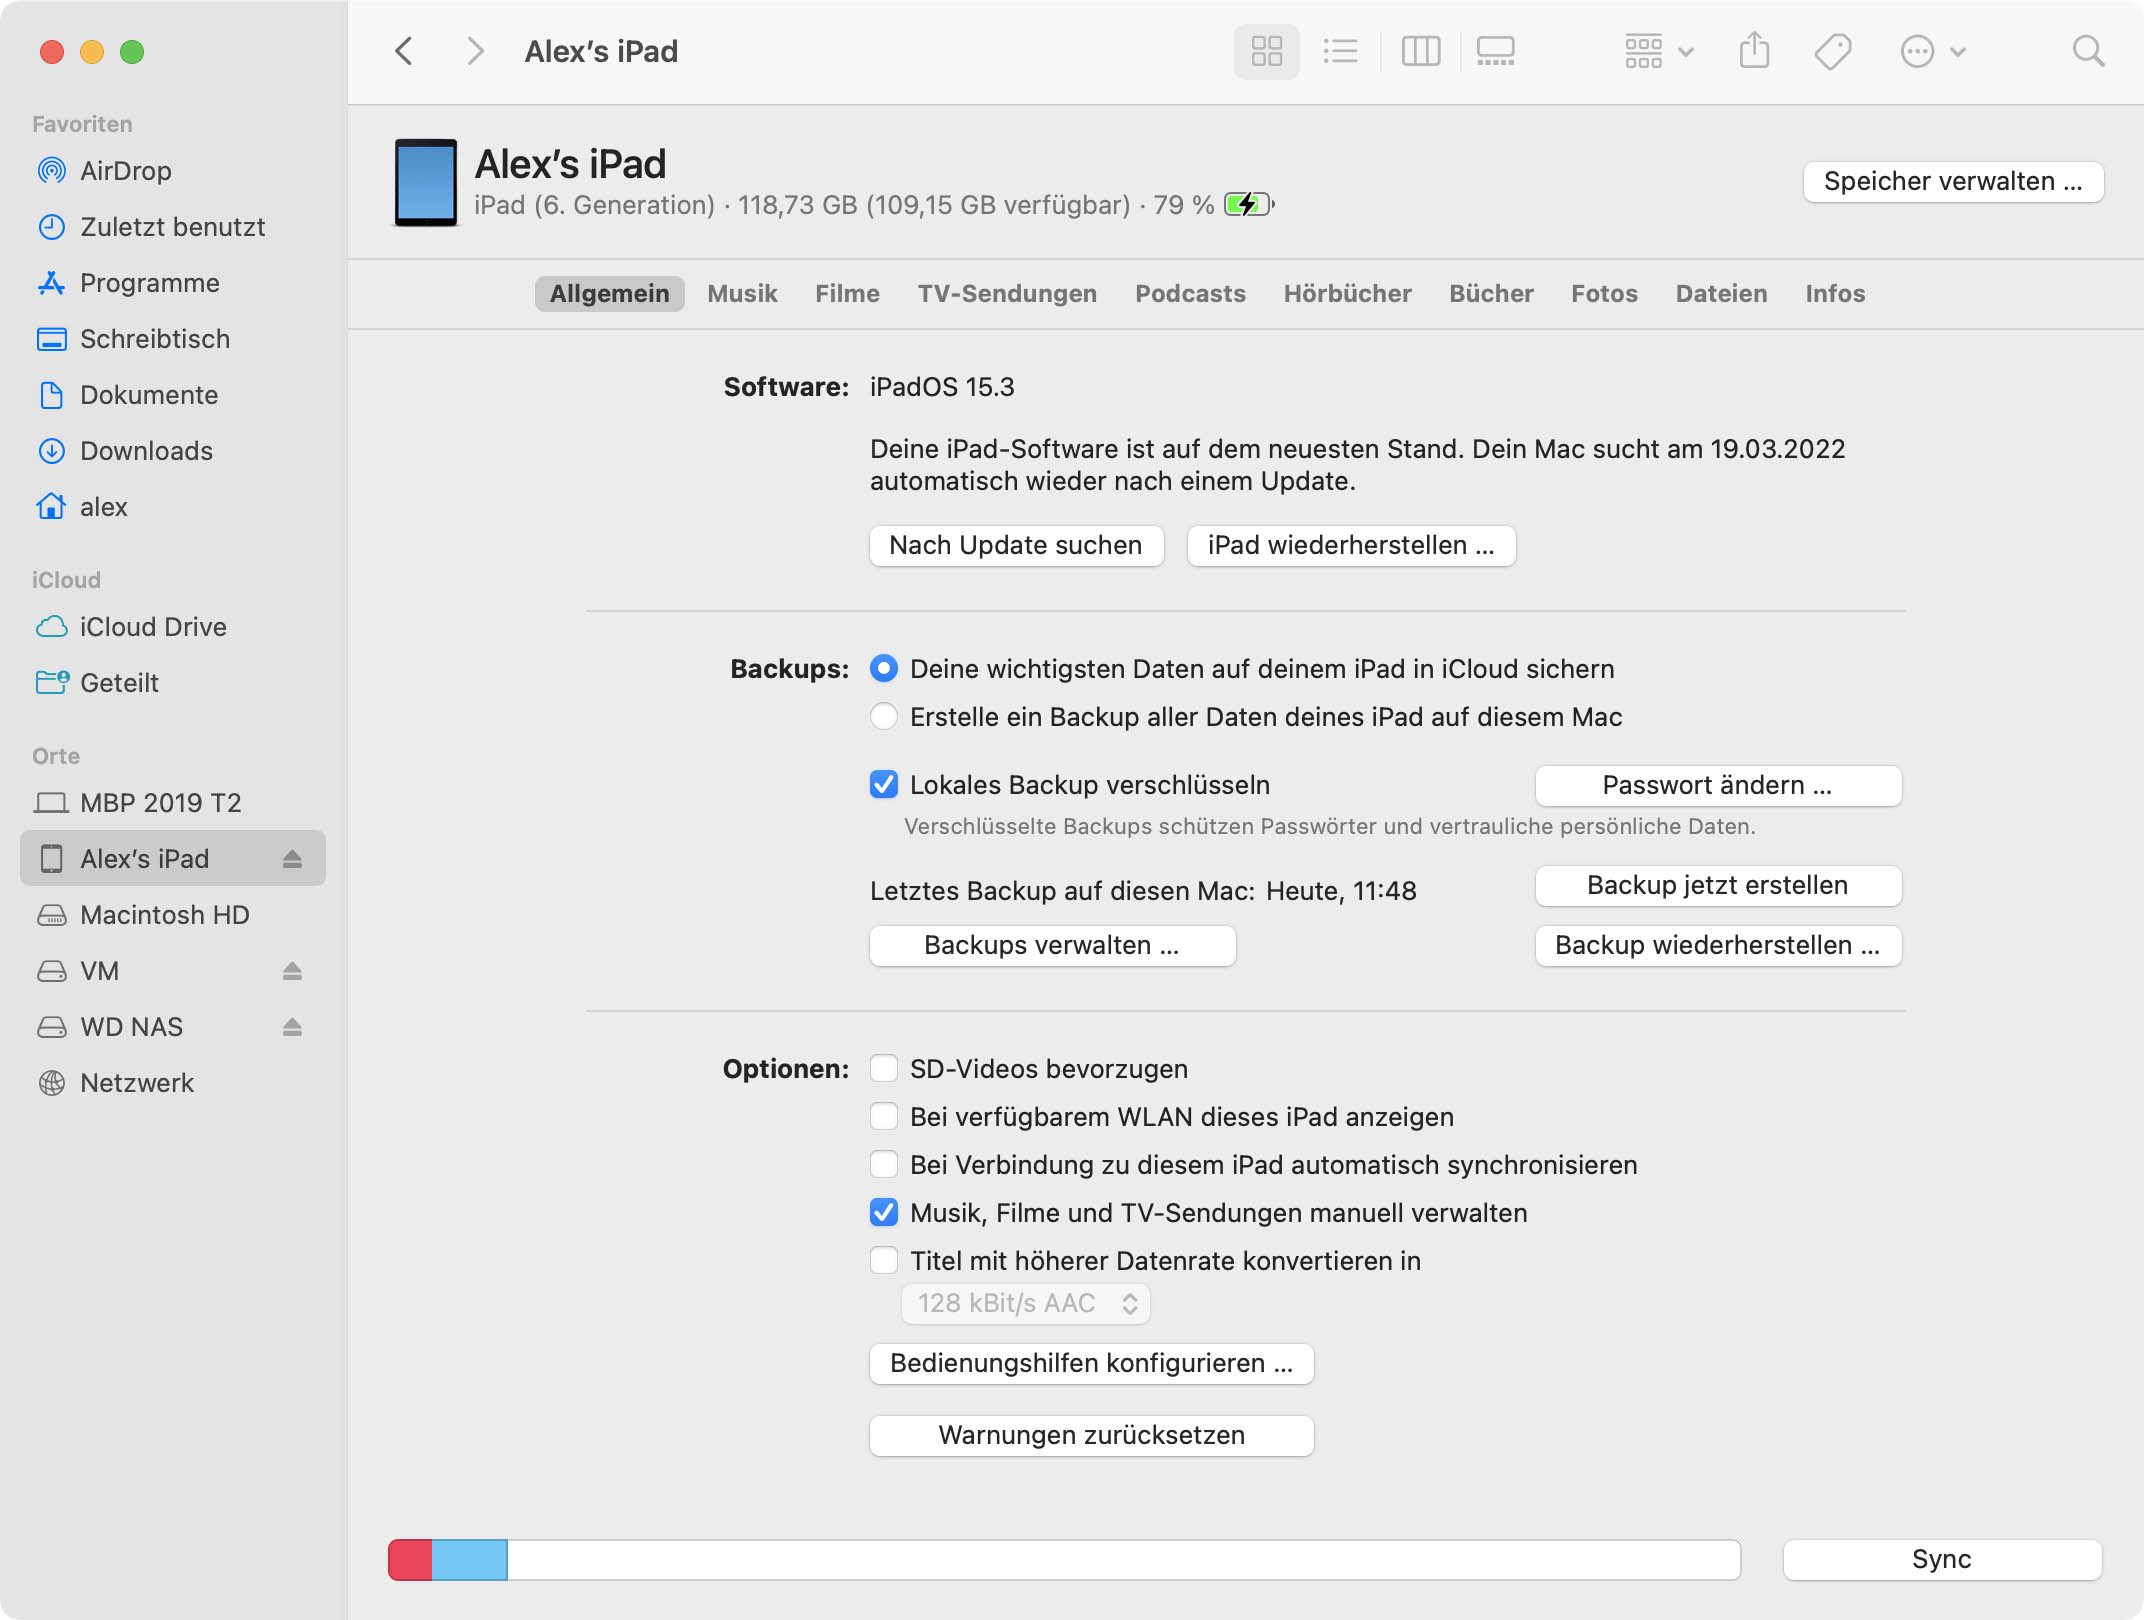
Task: Click Speicher verwalten button
Action: pos(1953,182)
